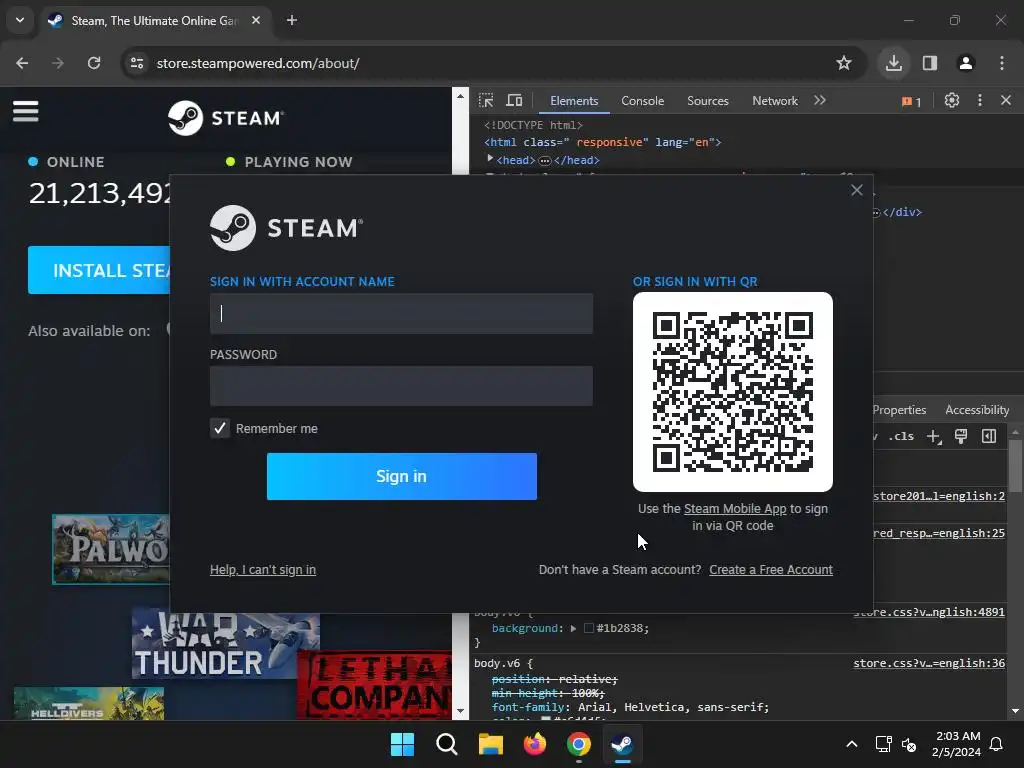Switch to DevTools Console tab

(x=643, y=101)
